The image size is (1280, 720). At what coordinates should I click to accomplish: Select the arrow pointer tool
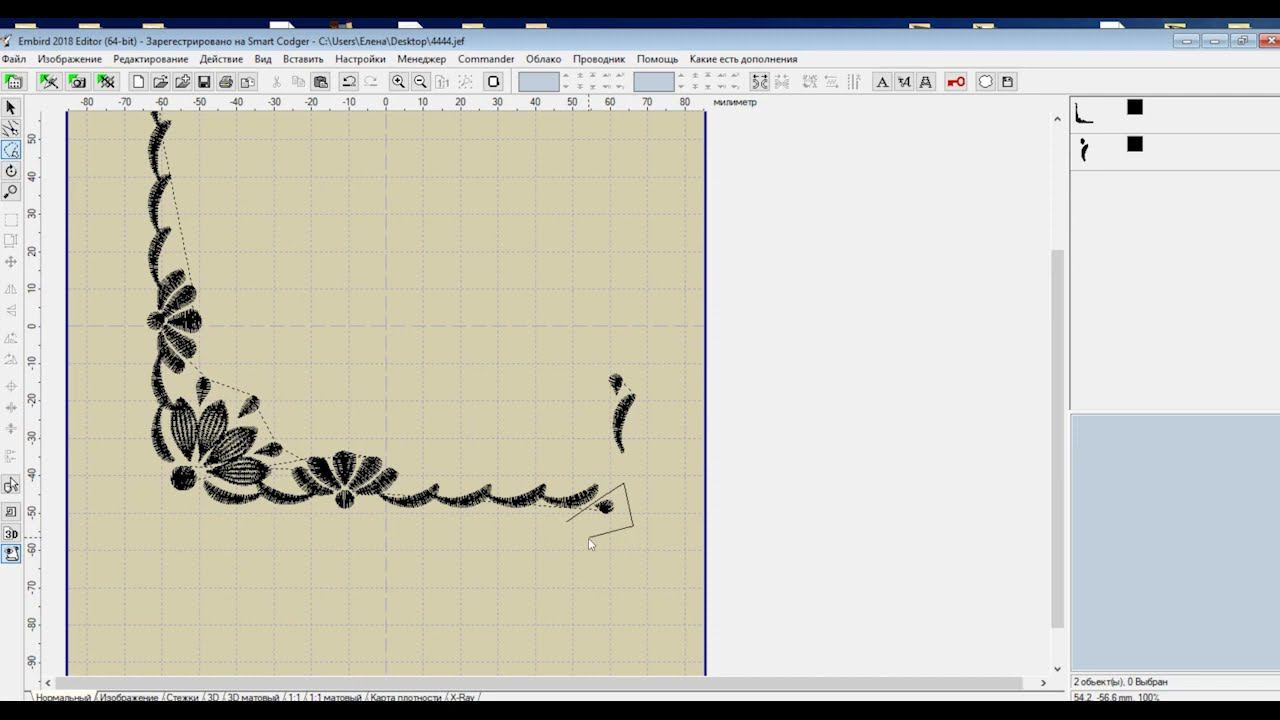(11, 107)
